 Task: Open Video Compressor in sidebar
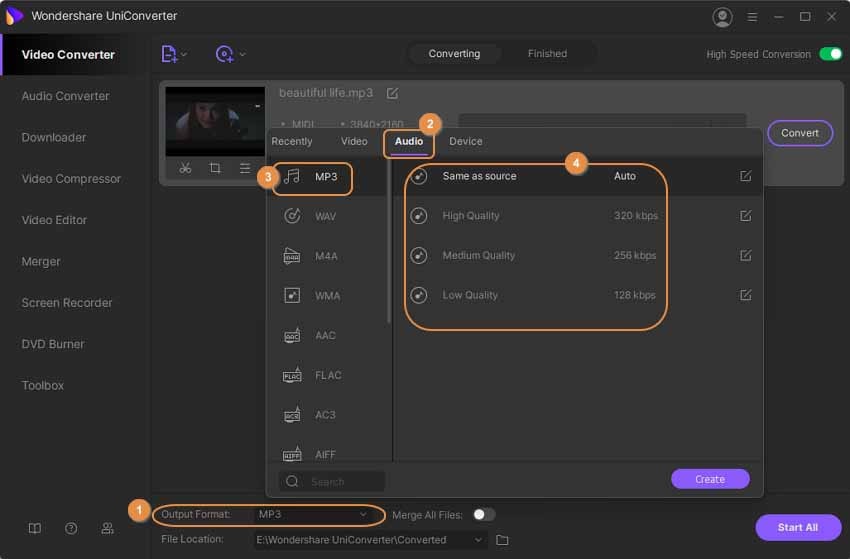pos(71,178)
